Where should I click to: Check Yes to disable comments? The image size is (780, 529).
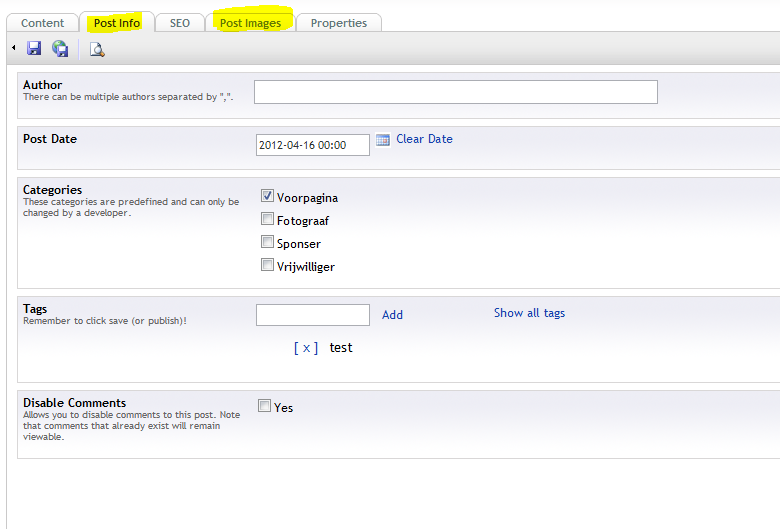[264, 406]
